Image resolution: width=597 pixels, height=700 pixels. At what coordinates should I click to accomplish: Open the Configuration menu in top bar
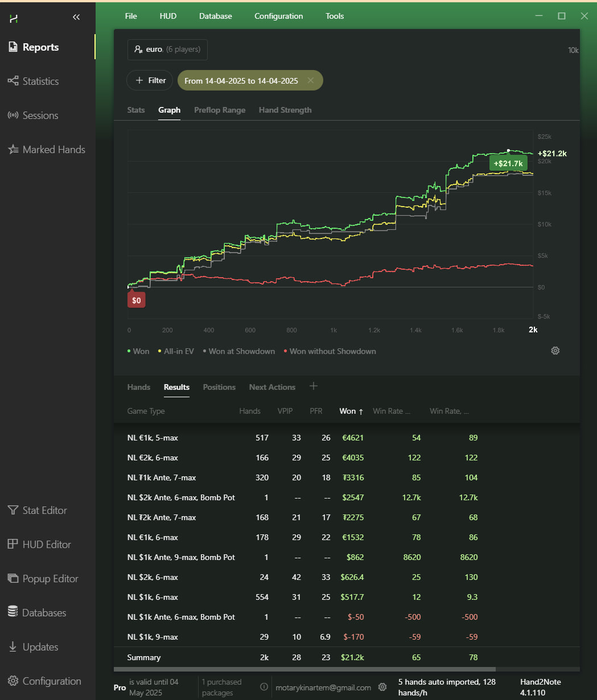(279, 16)
